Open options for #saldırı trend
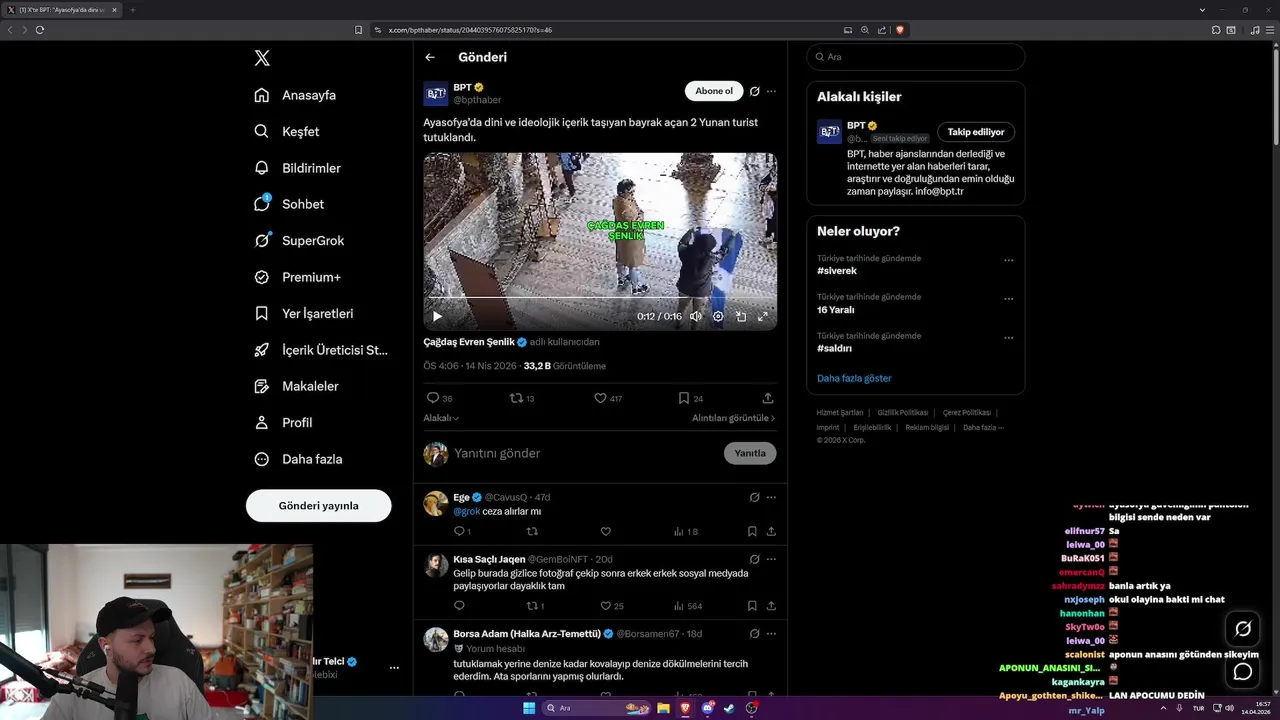This screenshot has width=1280, height=720. [x=1009, y=337]
